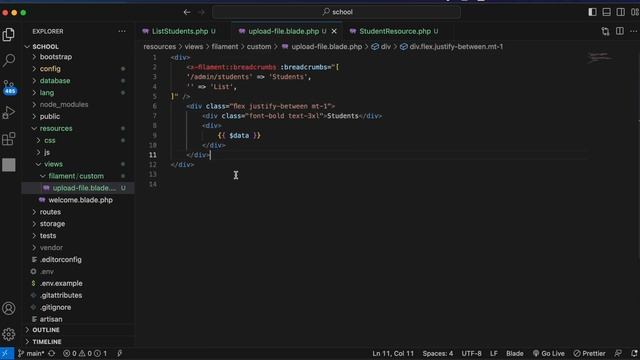Start Go Live server

click(x=549, y=353)
